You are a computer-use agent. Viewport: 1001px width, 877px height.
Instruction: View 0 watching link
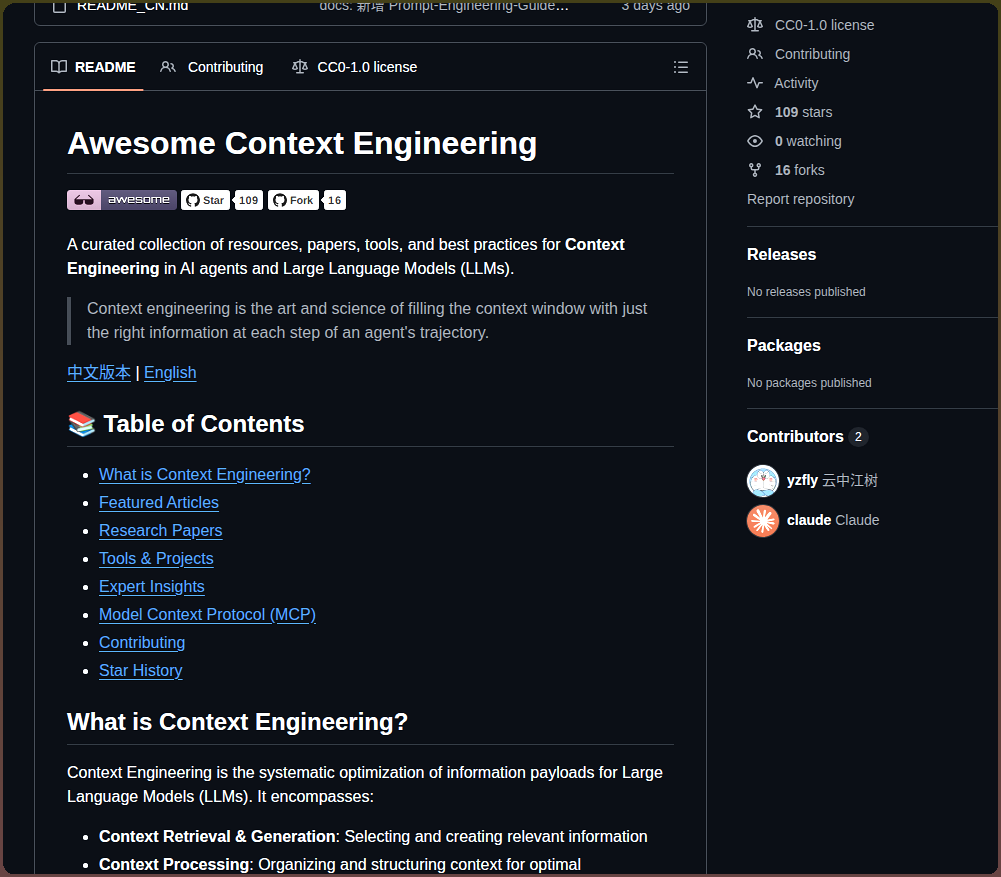(808, 141)
